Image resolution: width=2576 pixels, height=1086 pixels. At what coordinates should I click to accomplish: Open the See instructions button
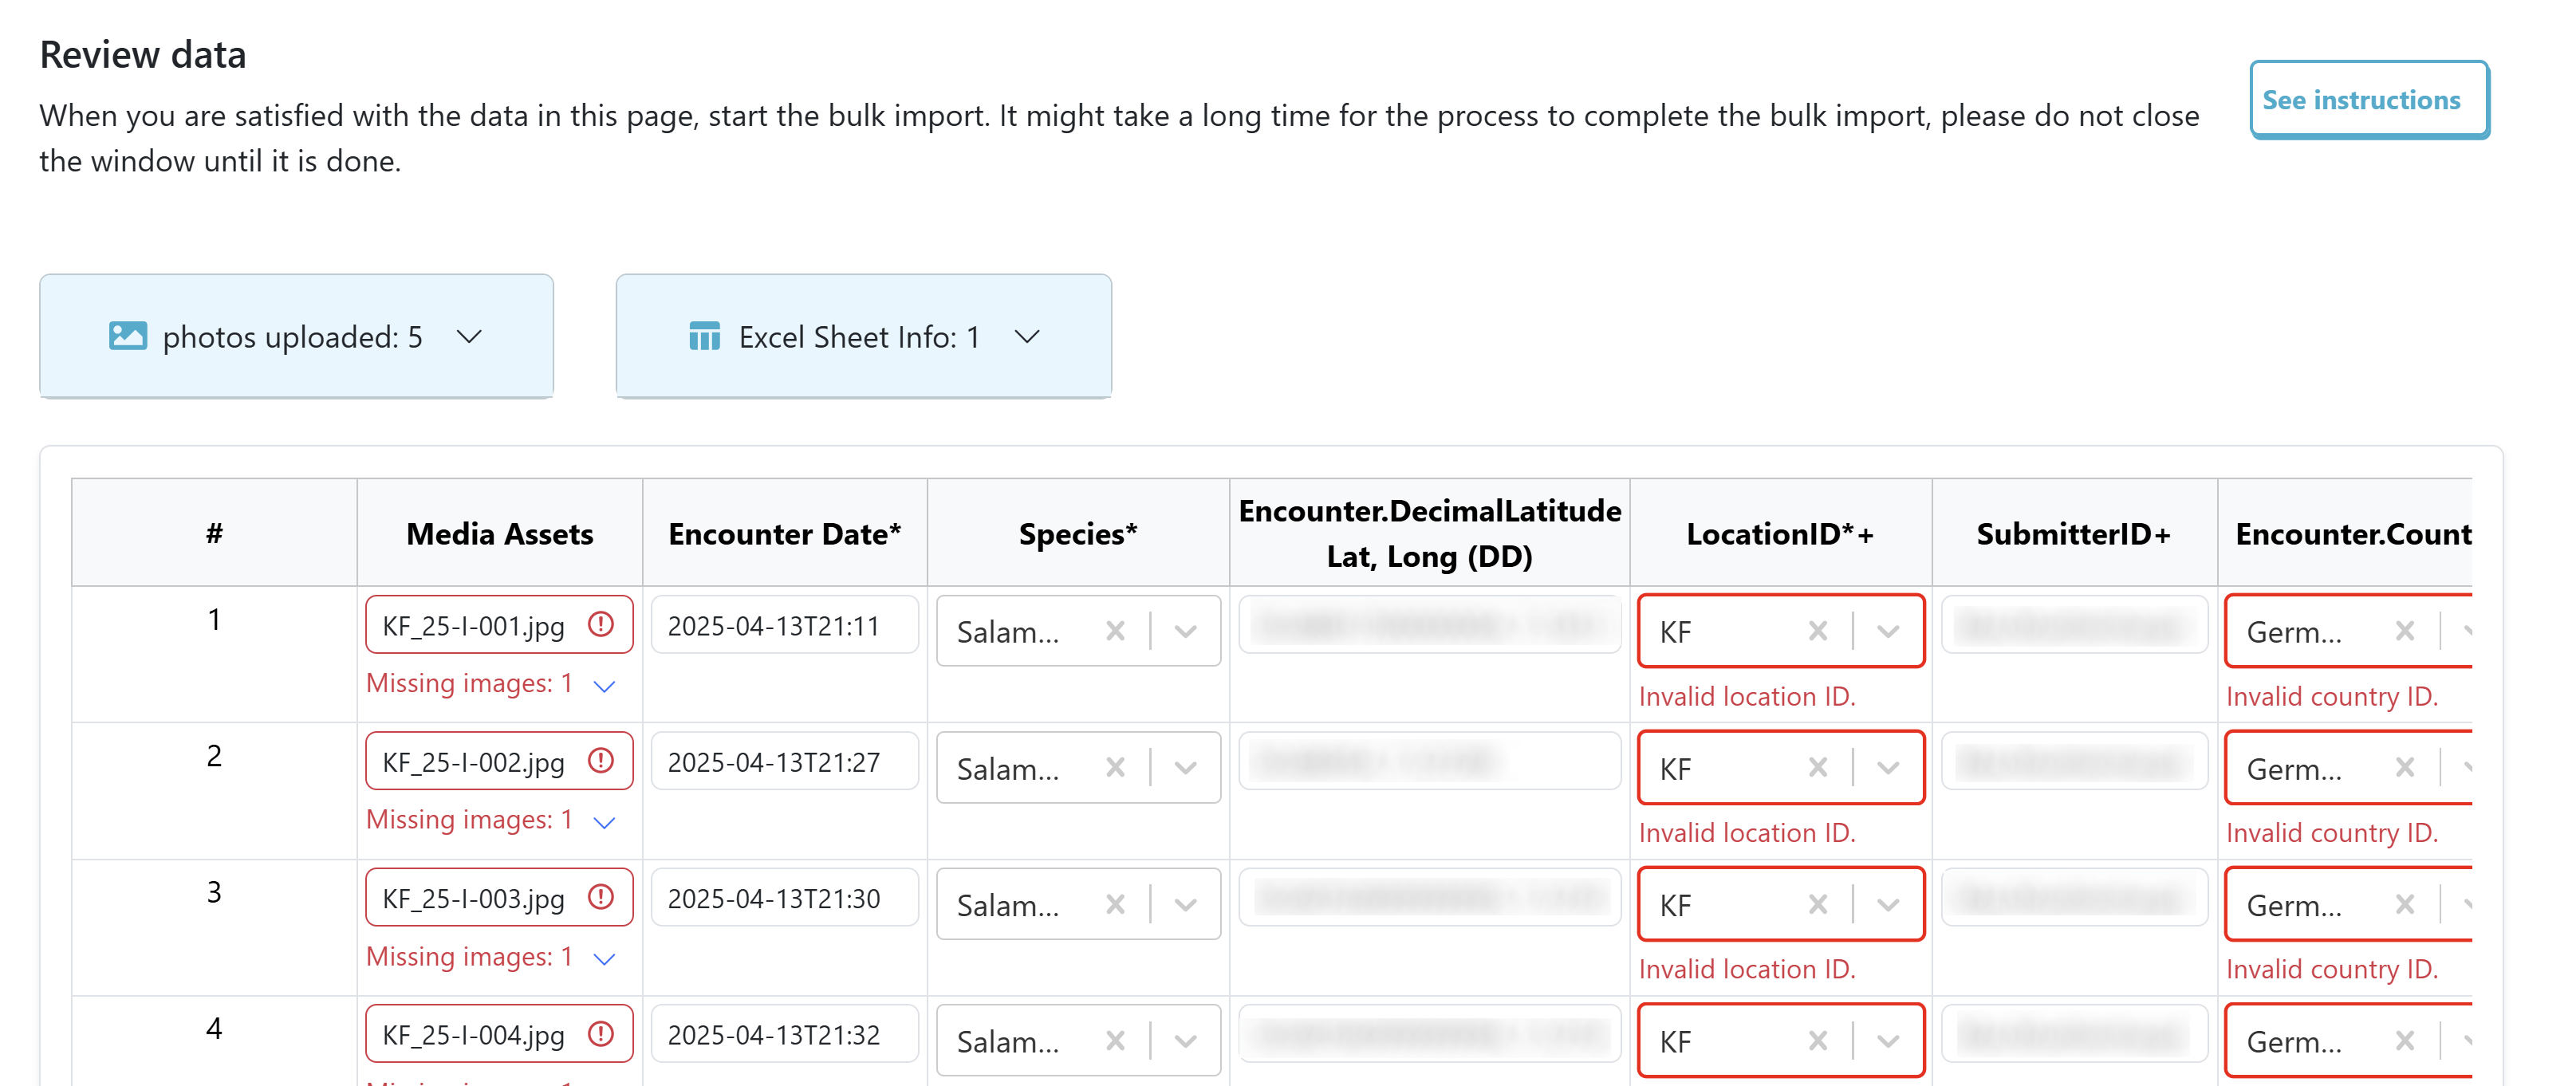pyautogui.click(x=2368, y=100)
